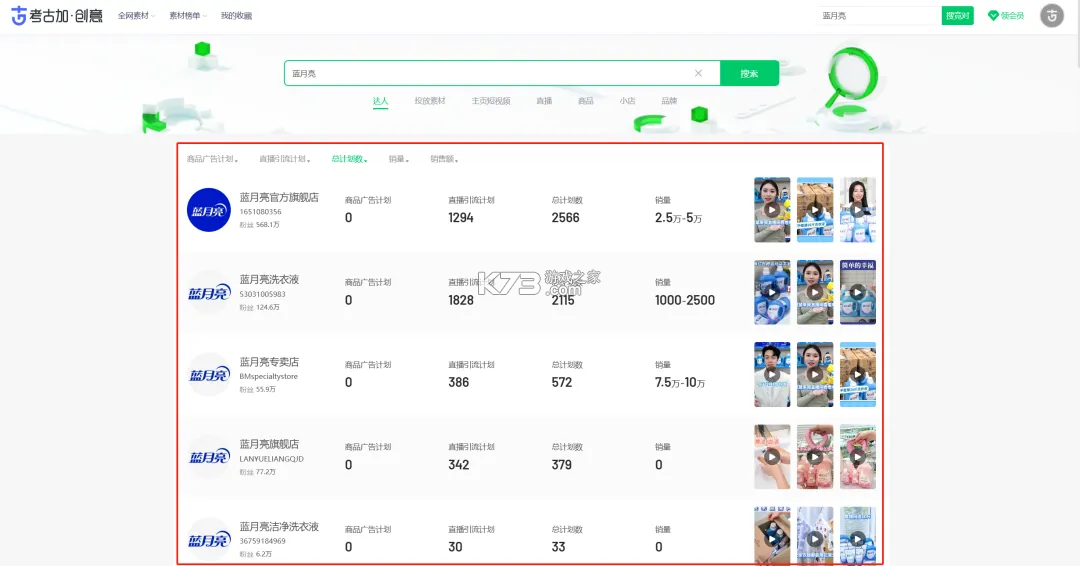Switch to the 直播 tab
The image size is (1080, 566).
(x=544, y=101)
